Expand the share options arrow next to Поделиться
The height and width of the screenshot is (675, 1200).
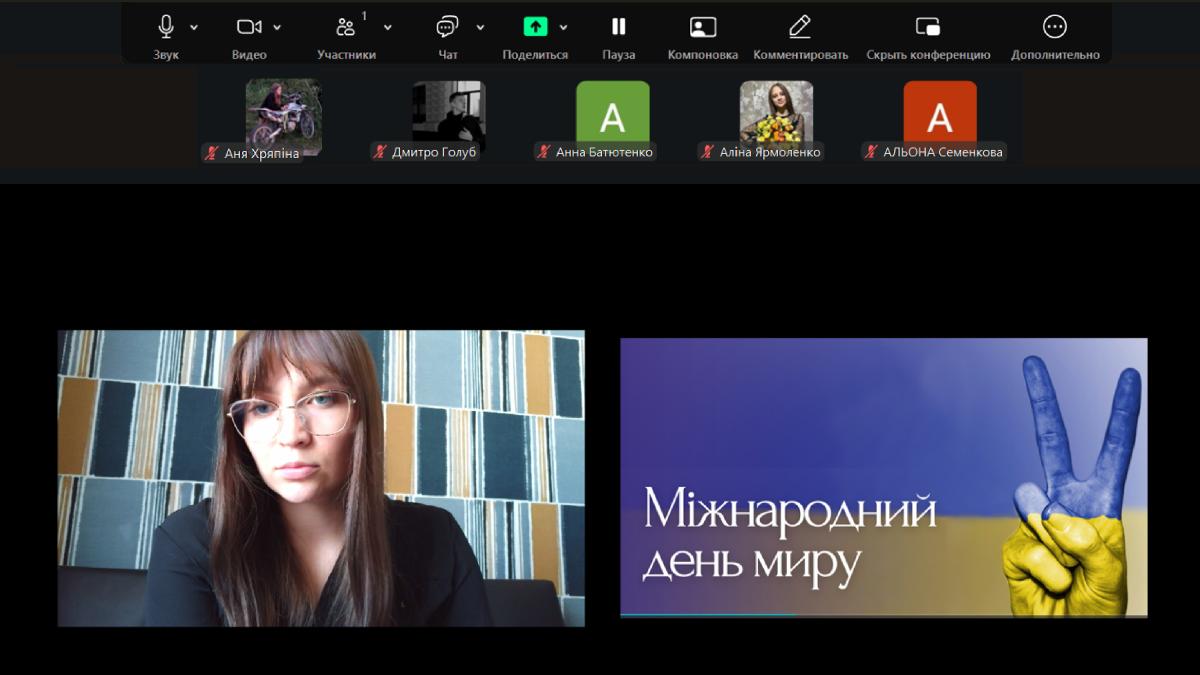coord(564,27)
